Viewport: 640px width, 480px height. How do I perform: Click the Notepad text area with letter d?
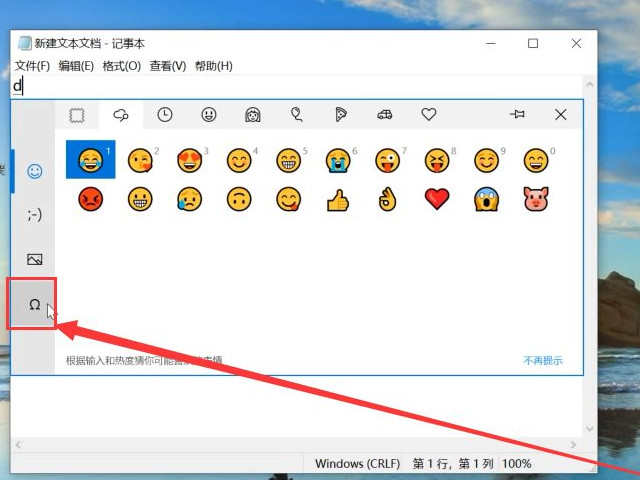coord(297,87)
